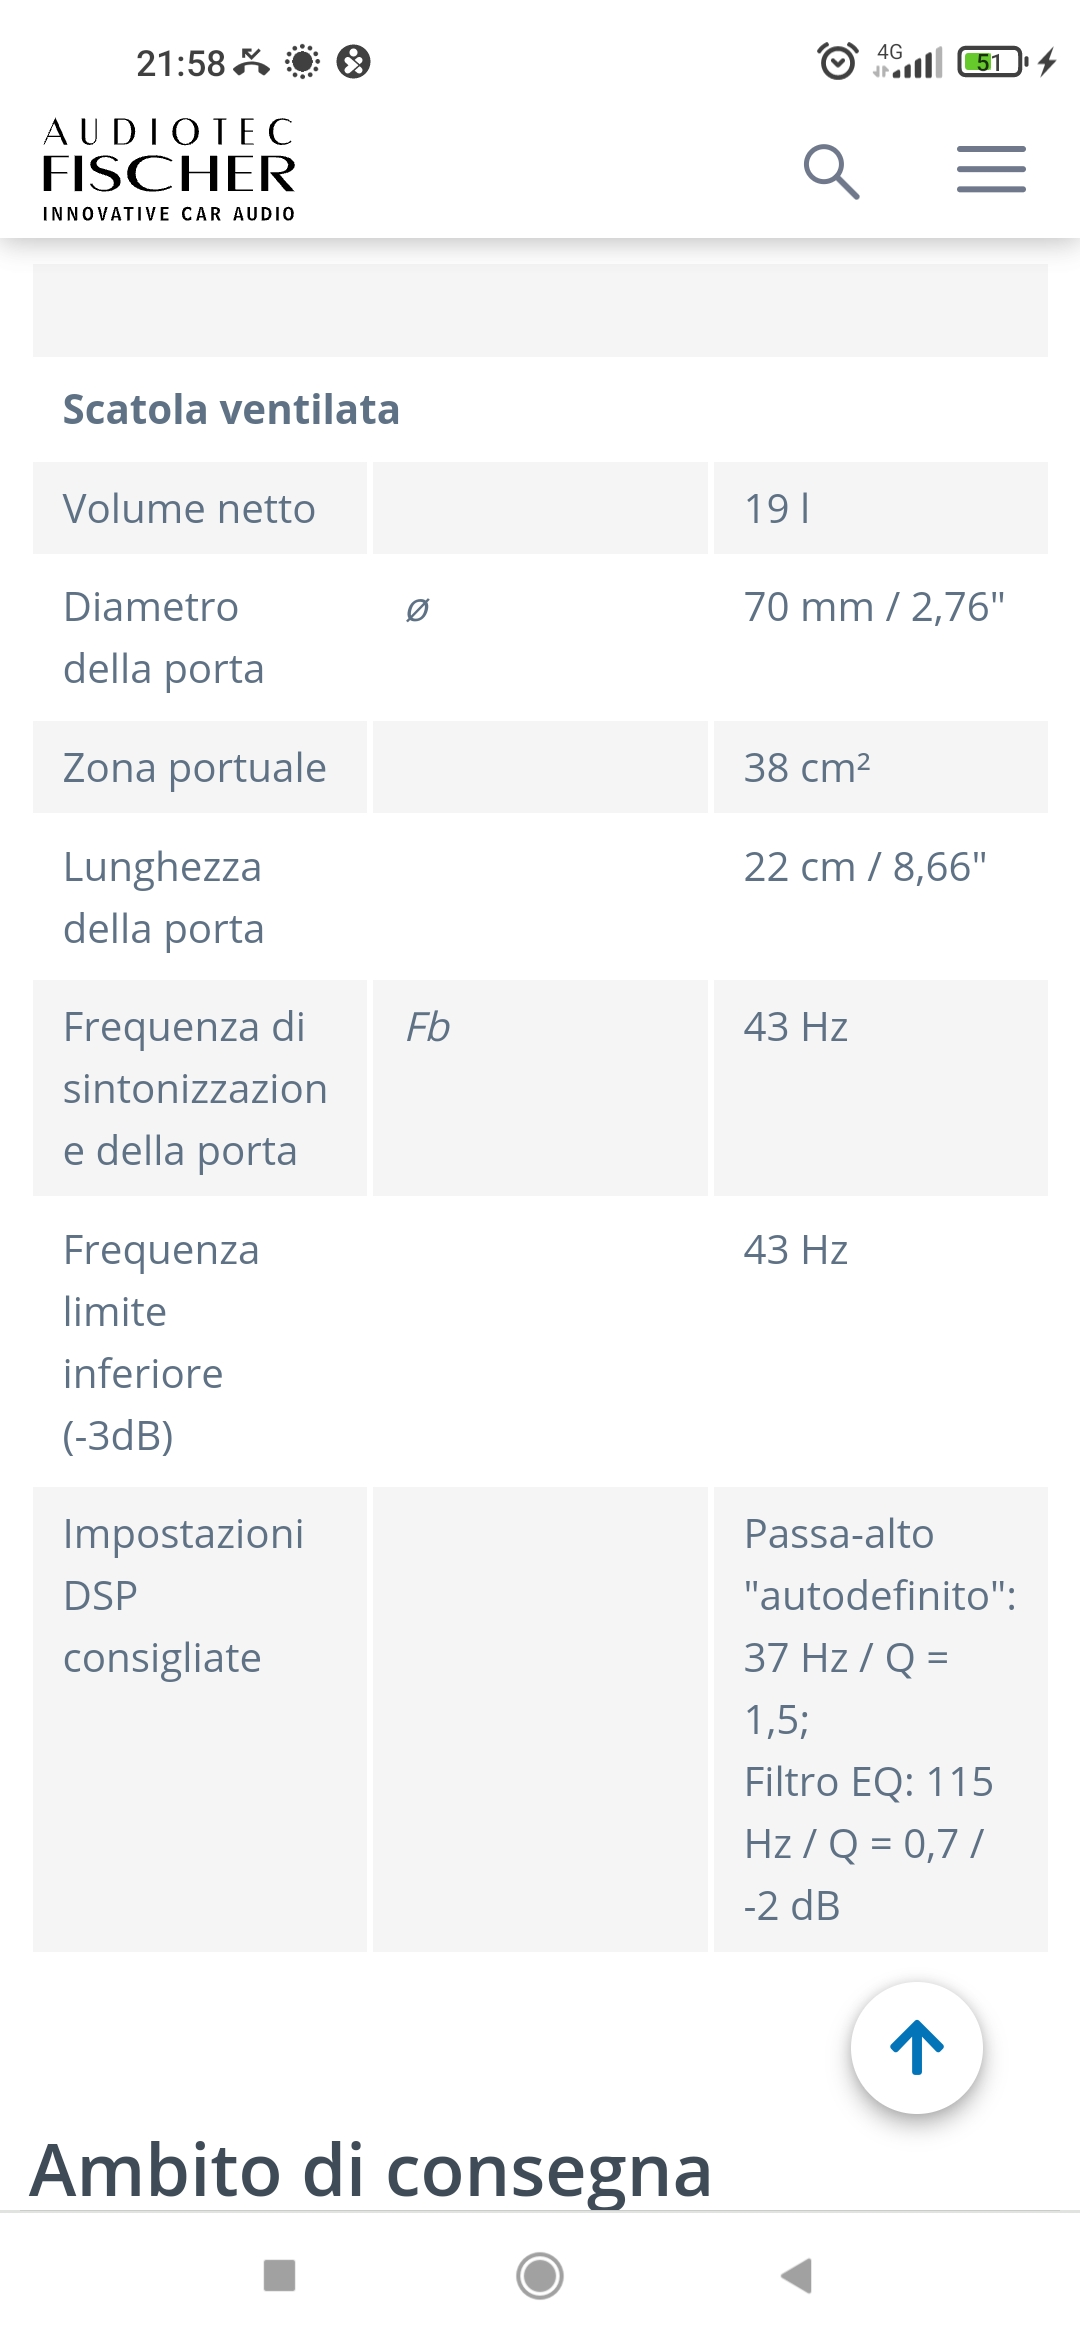1080x2340 pixels.
Task: Tap the Android recent apps square
Action: pyautogui.click(x=279, y=2275)
